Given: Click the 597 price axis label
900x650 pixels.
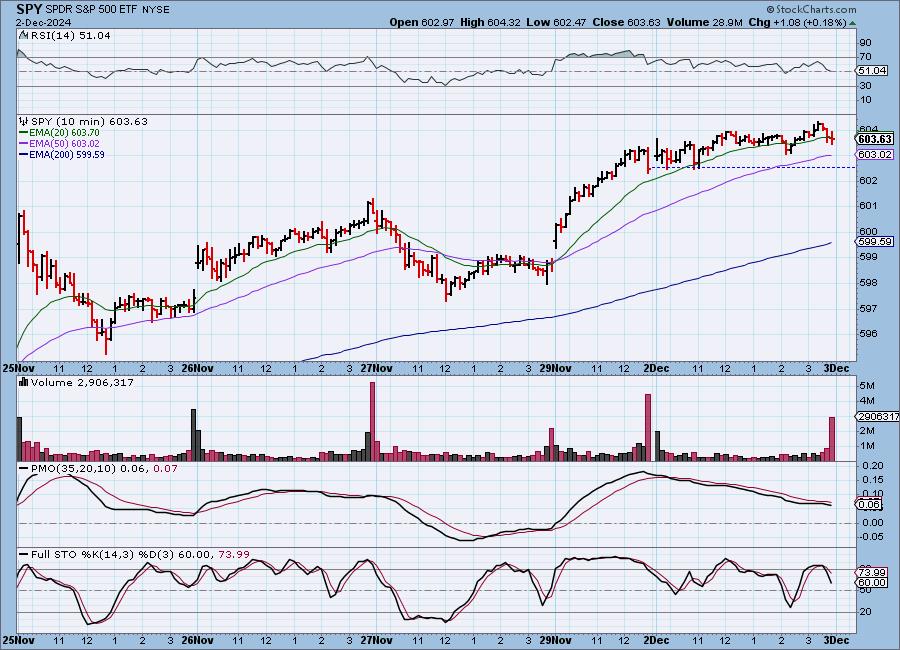Looking at the screenshot, I should 868,308.
